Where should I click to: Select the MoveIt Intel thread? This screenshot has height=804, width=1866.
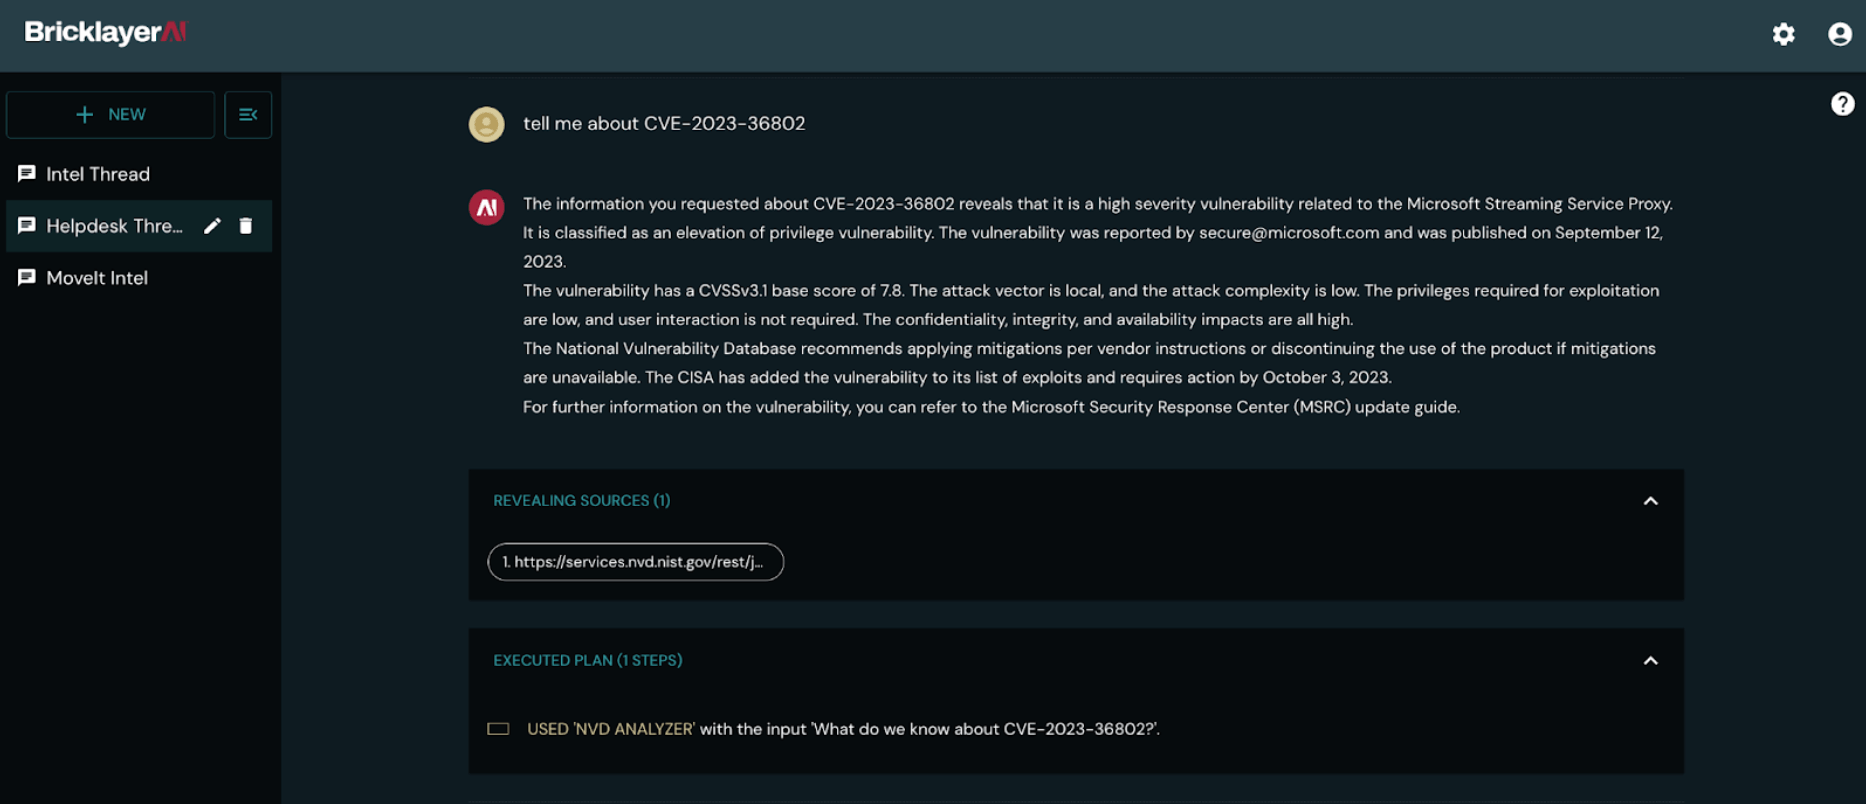coord(97,278)
